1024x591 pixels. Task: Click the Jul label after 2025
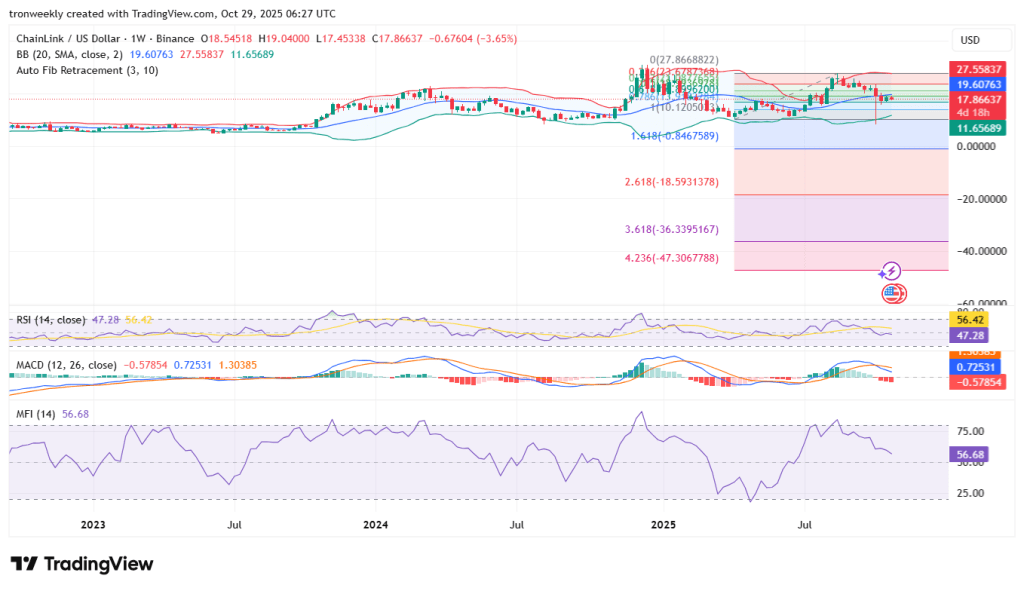(805, 524)
